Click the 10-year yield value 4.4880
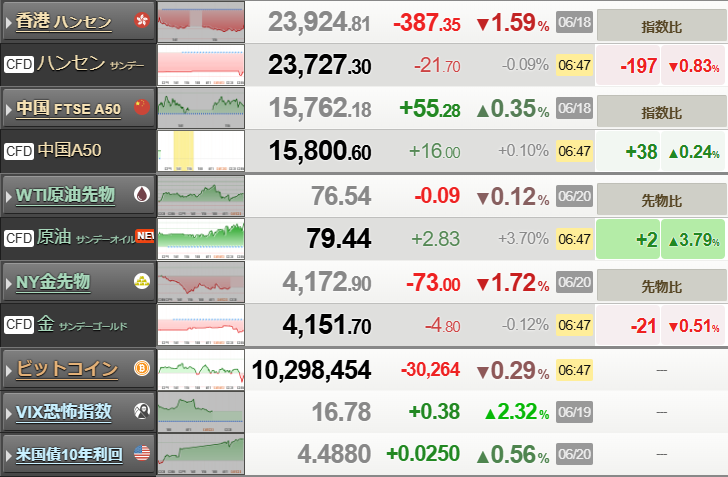Viewport: 728px width, 477px height. [x=334, y=454]
